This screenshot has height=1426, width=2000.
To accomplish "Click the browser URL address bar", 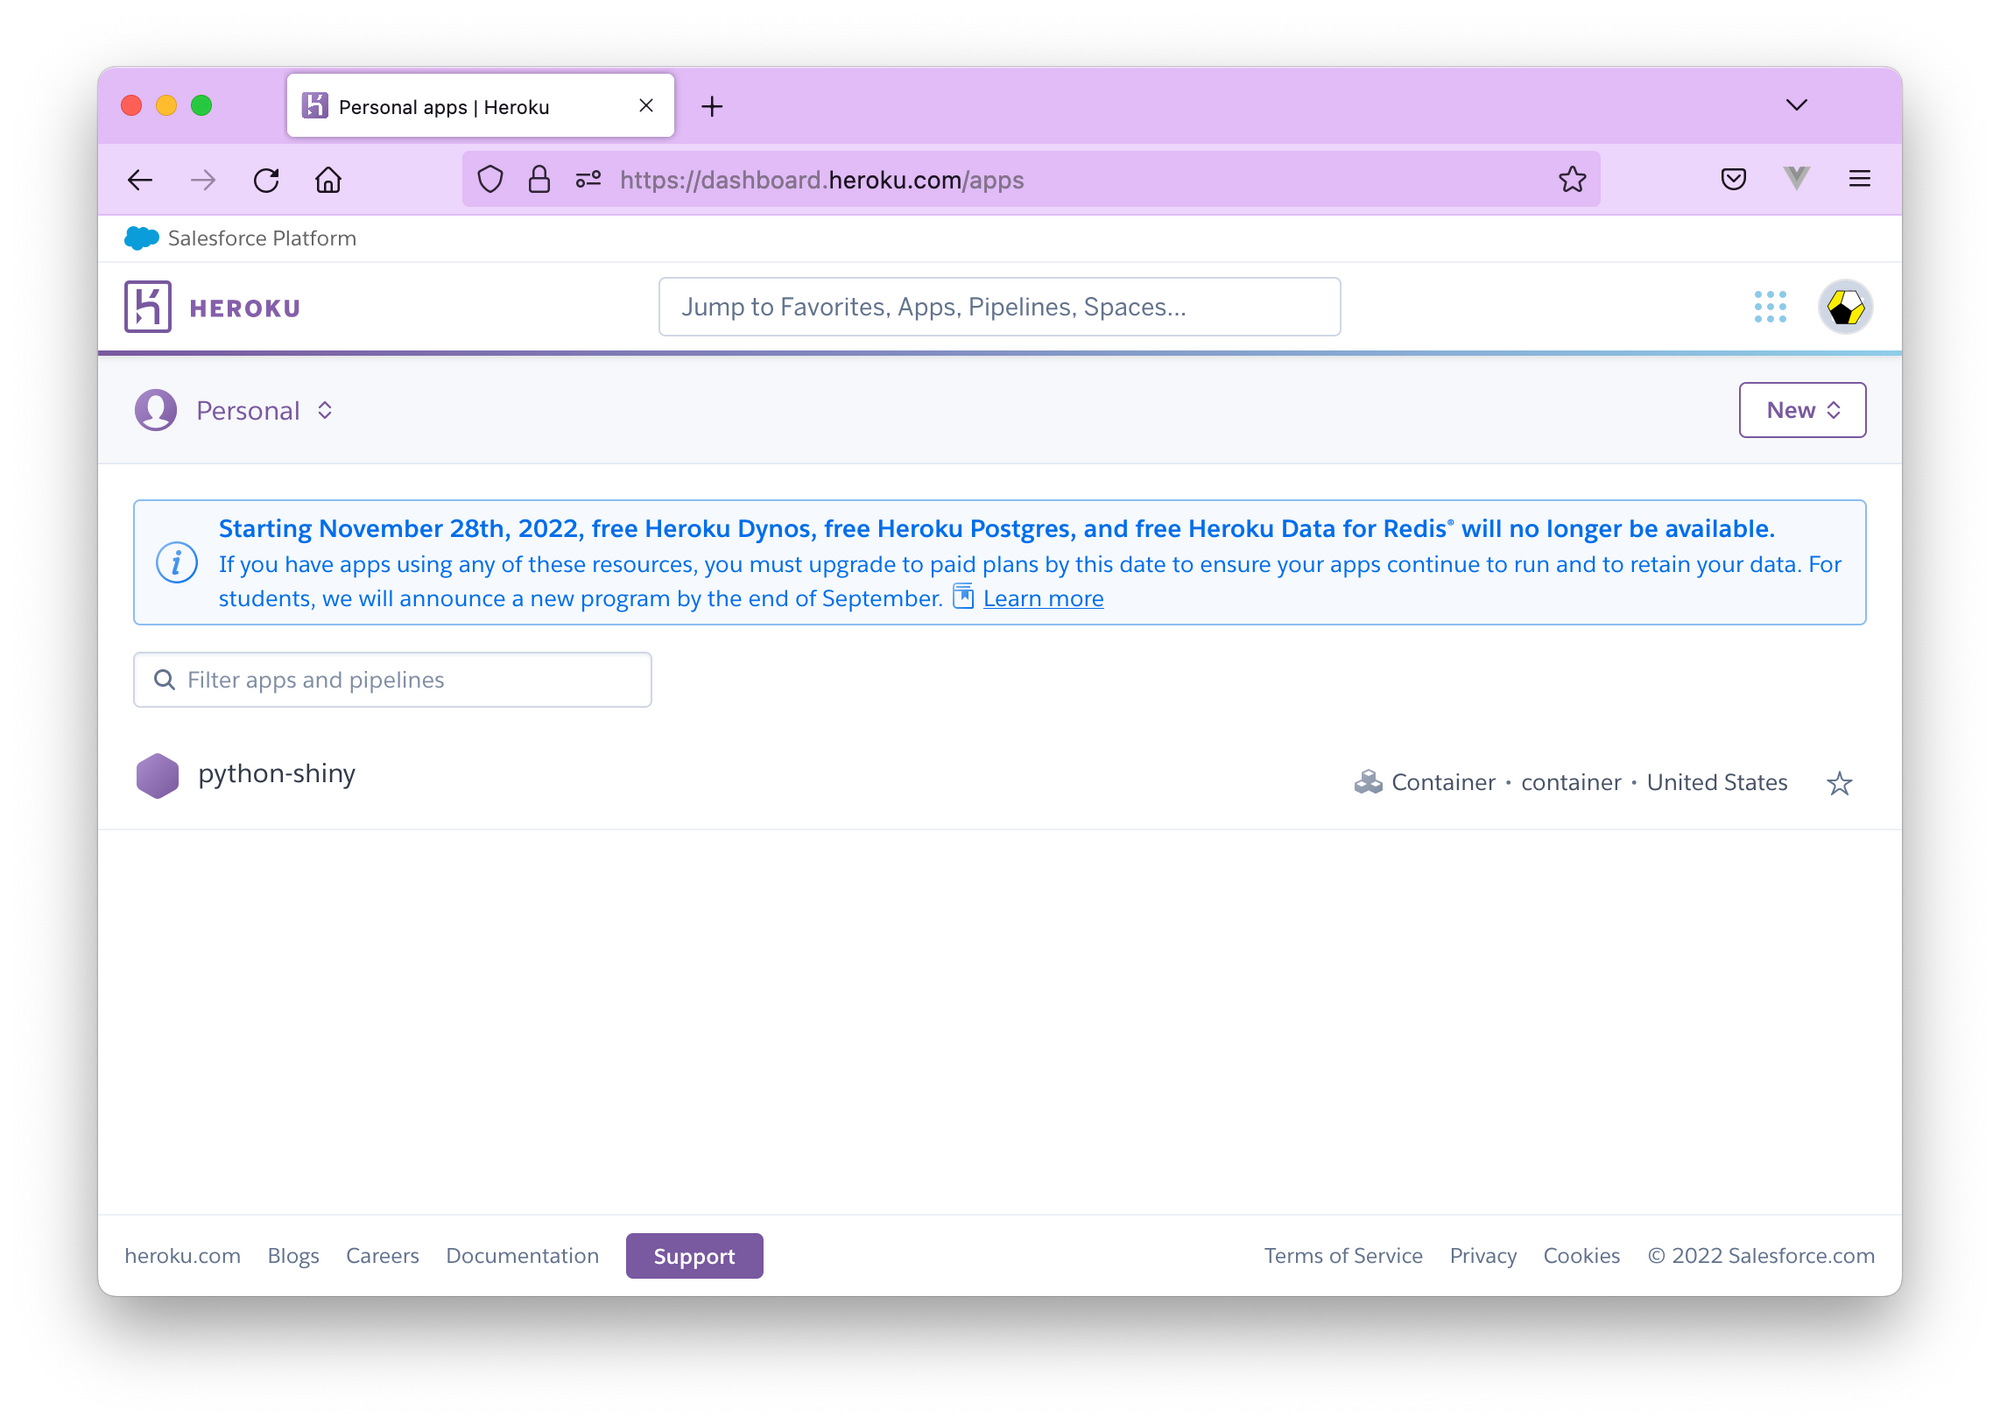I will coord(1031,180).
